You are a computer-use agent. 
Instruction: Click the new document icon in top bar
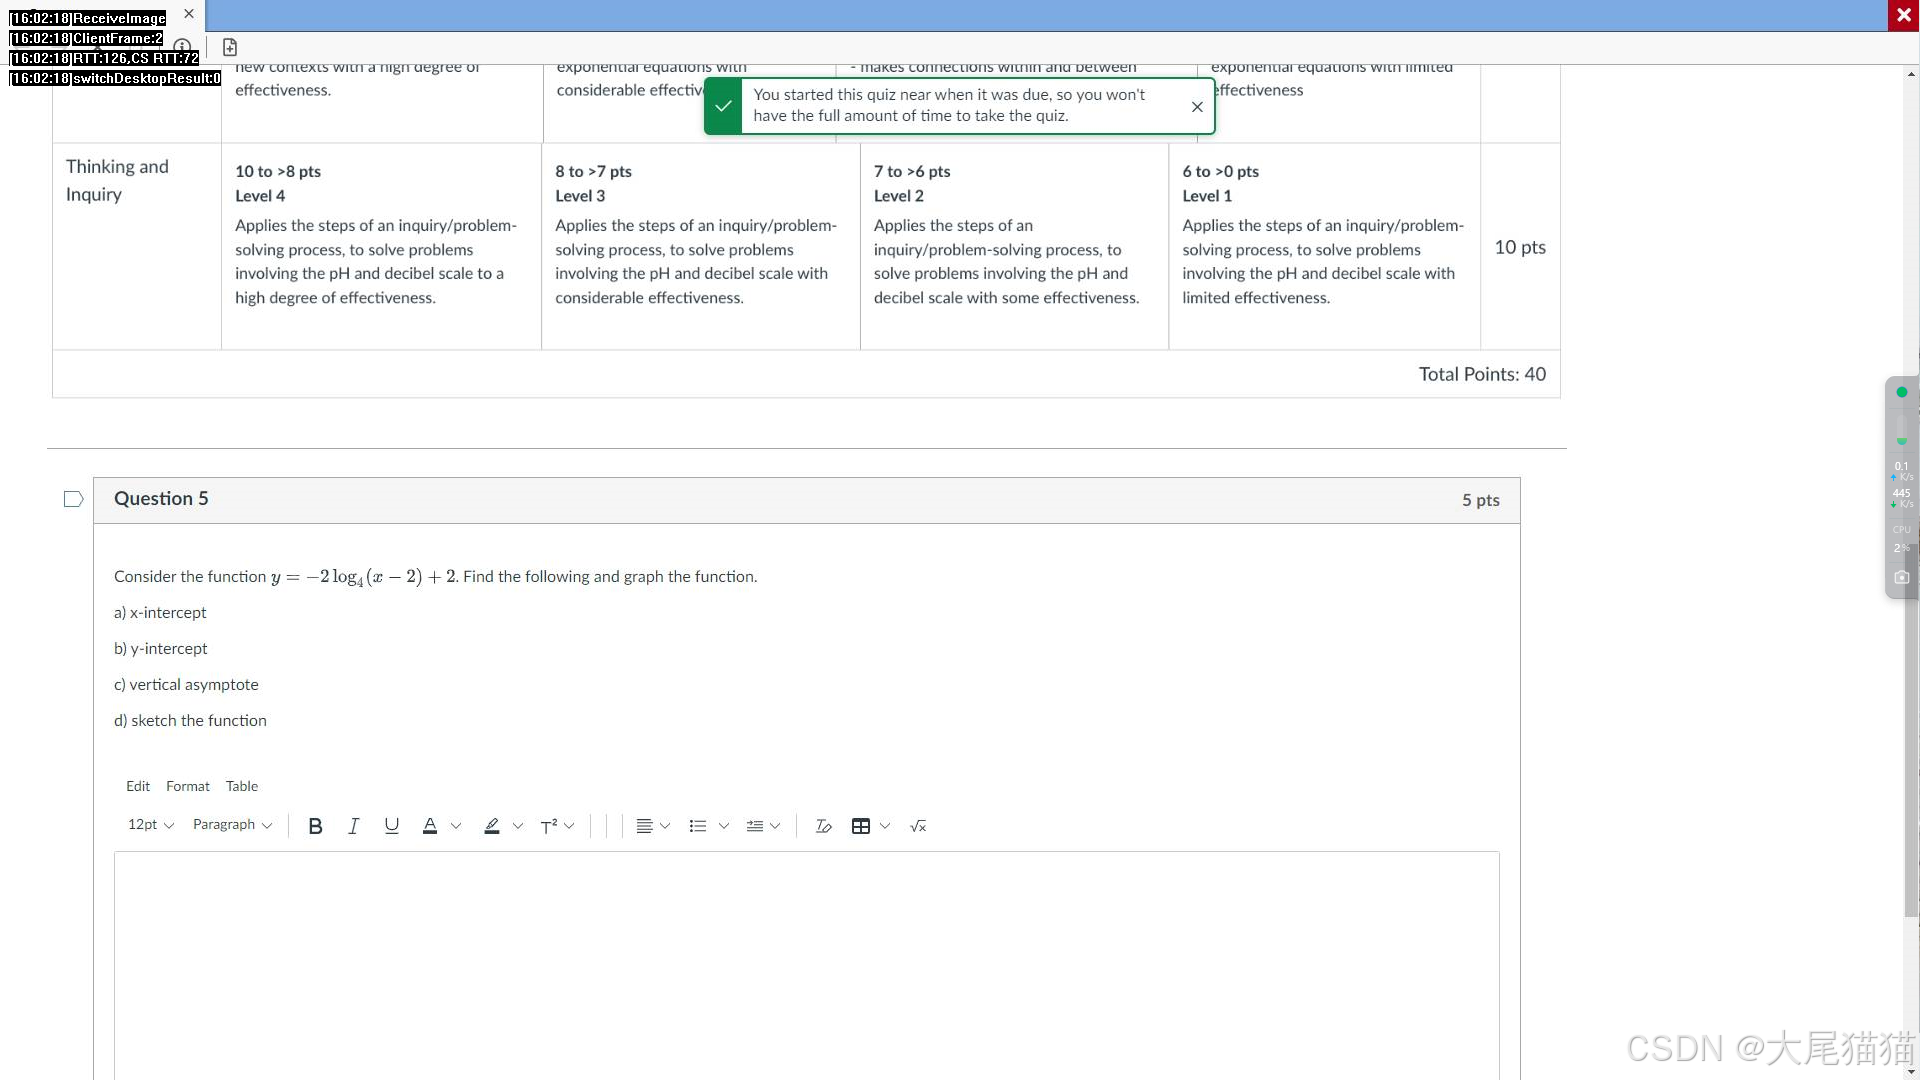point(230,47)
